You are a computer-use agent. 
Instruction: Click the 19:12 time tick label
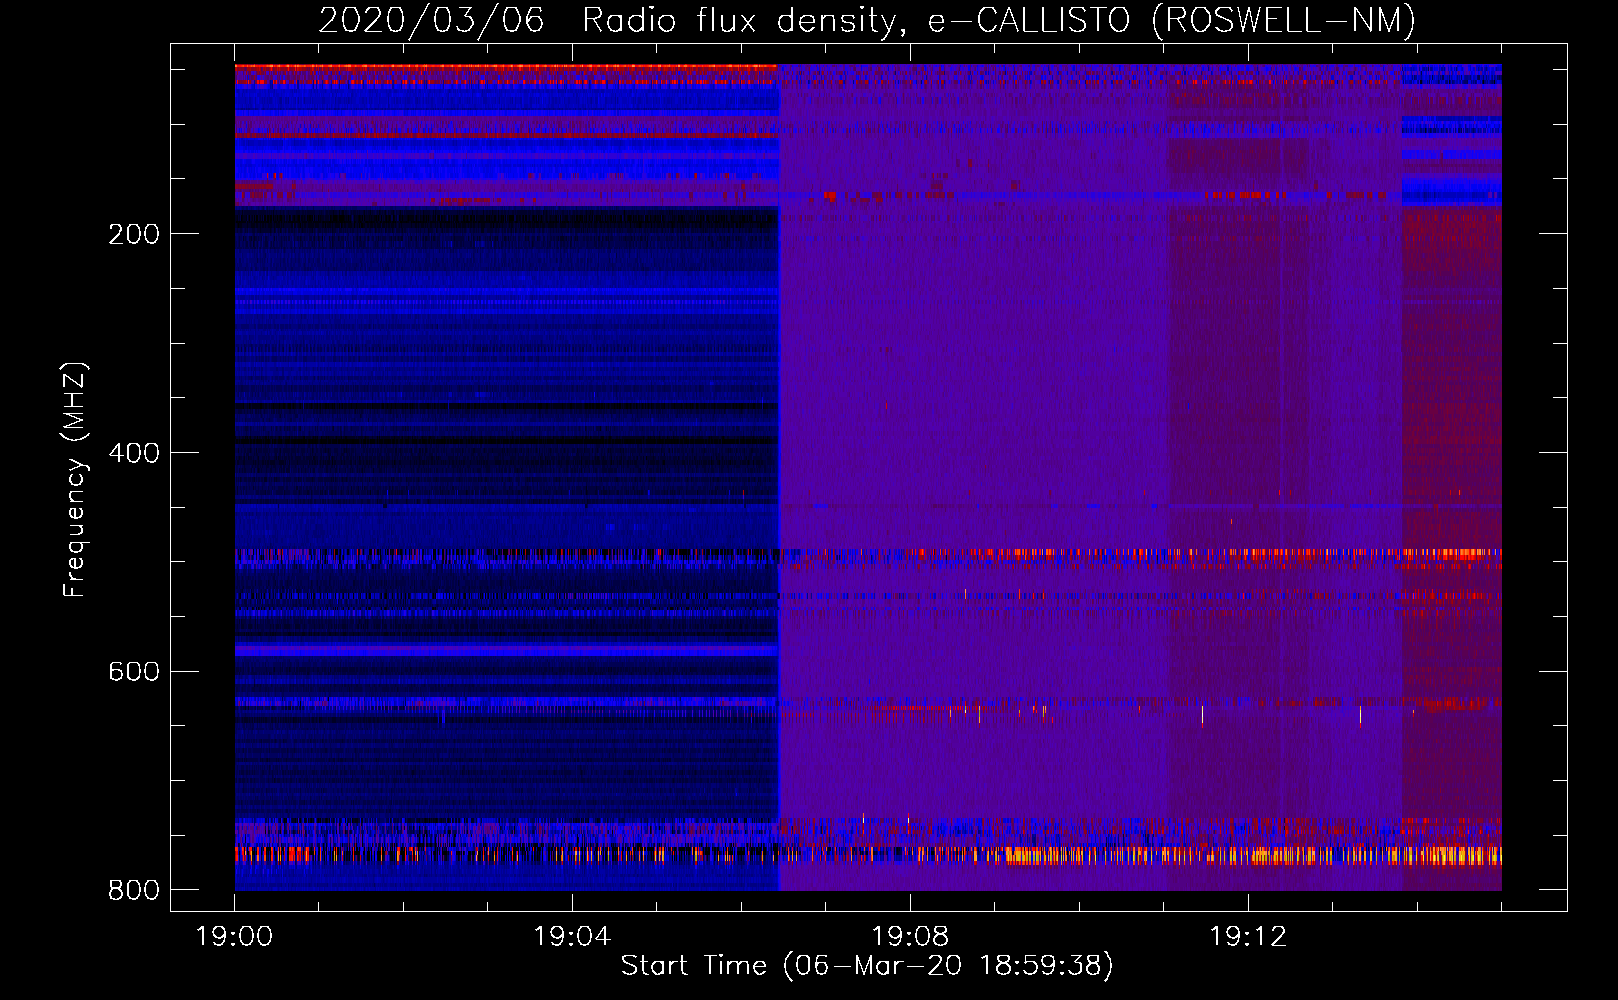point(1248,937)
